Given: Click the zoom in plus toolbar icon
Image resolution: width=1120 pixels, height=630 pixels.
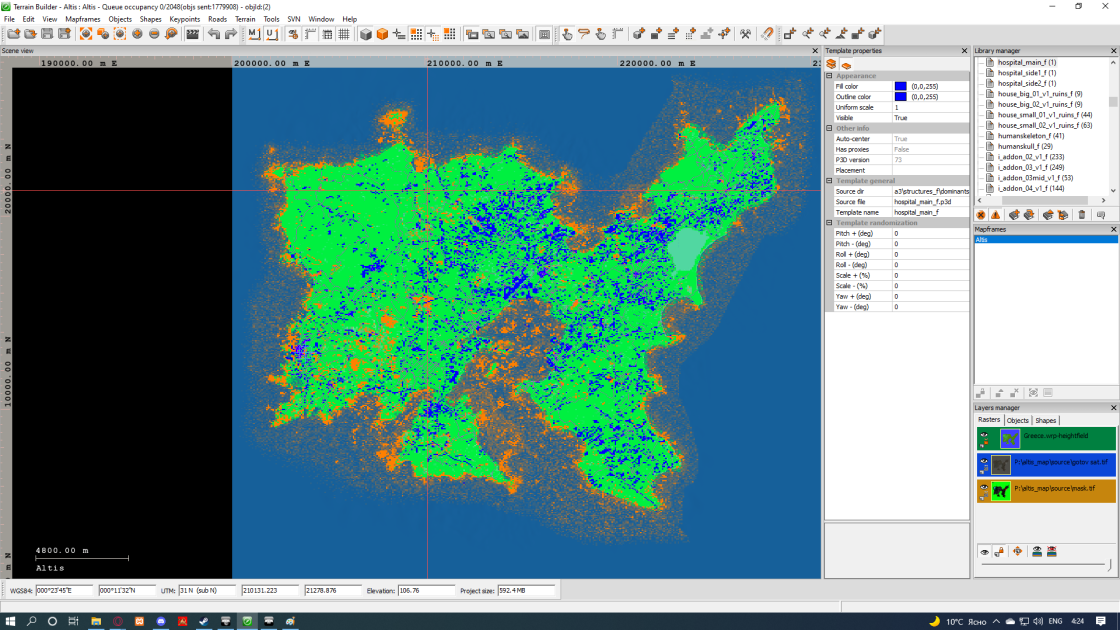Looking at the screenshot, I should [137, 34].
